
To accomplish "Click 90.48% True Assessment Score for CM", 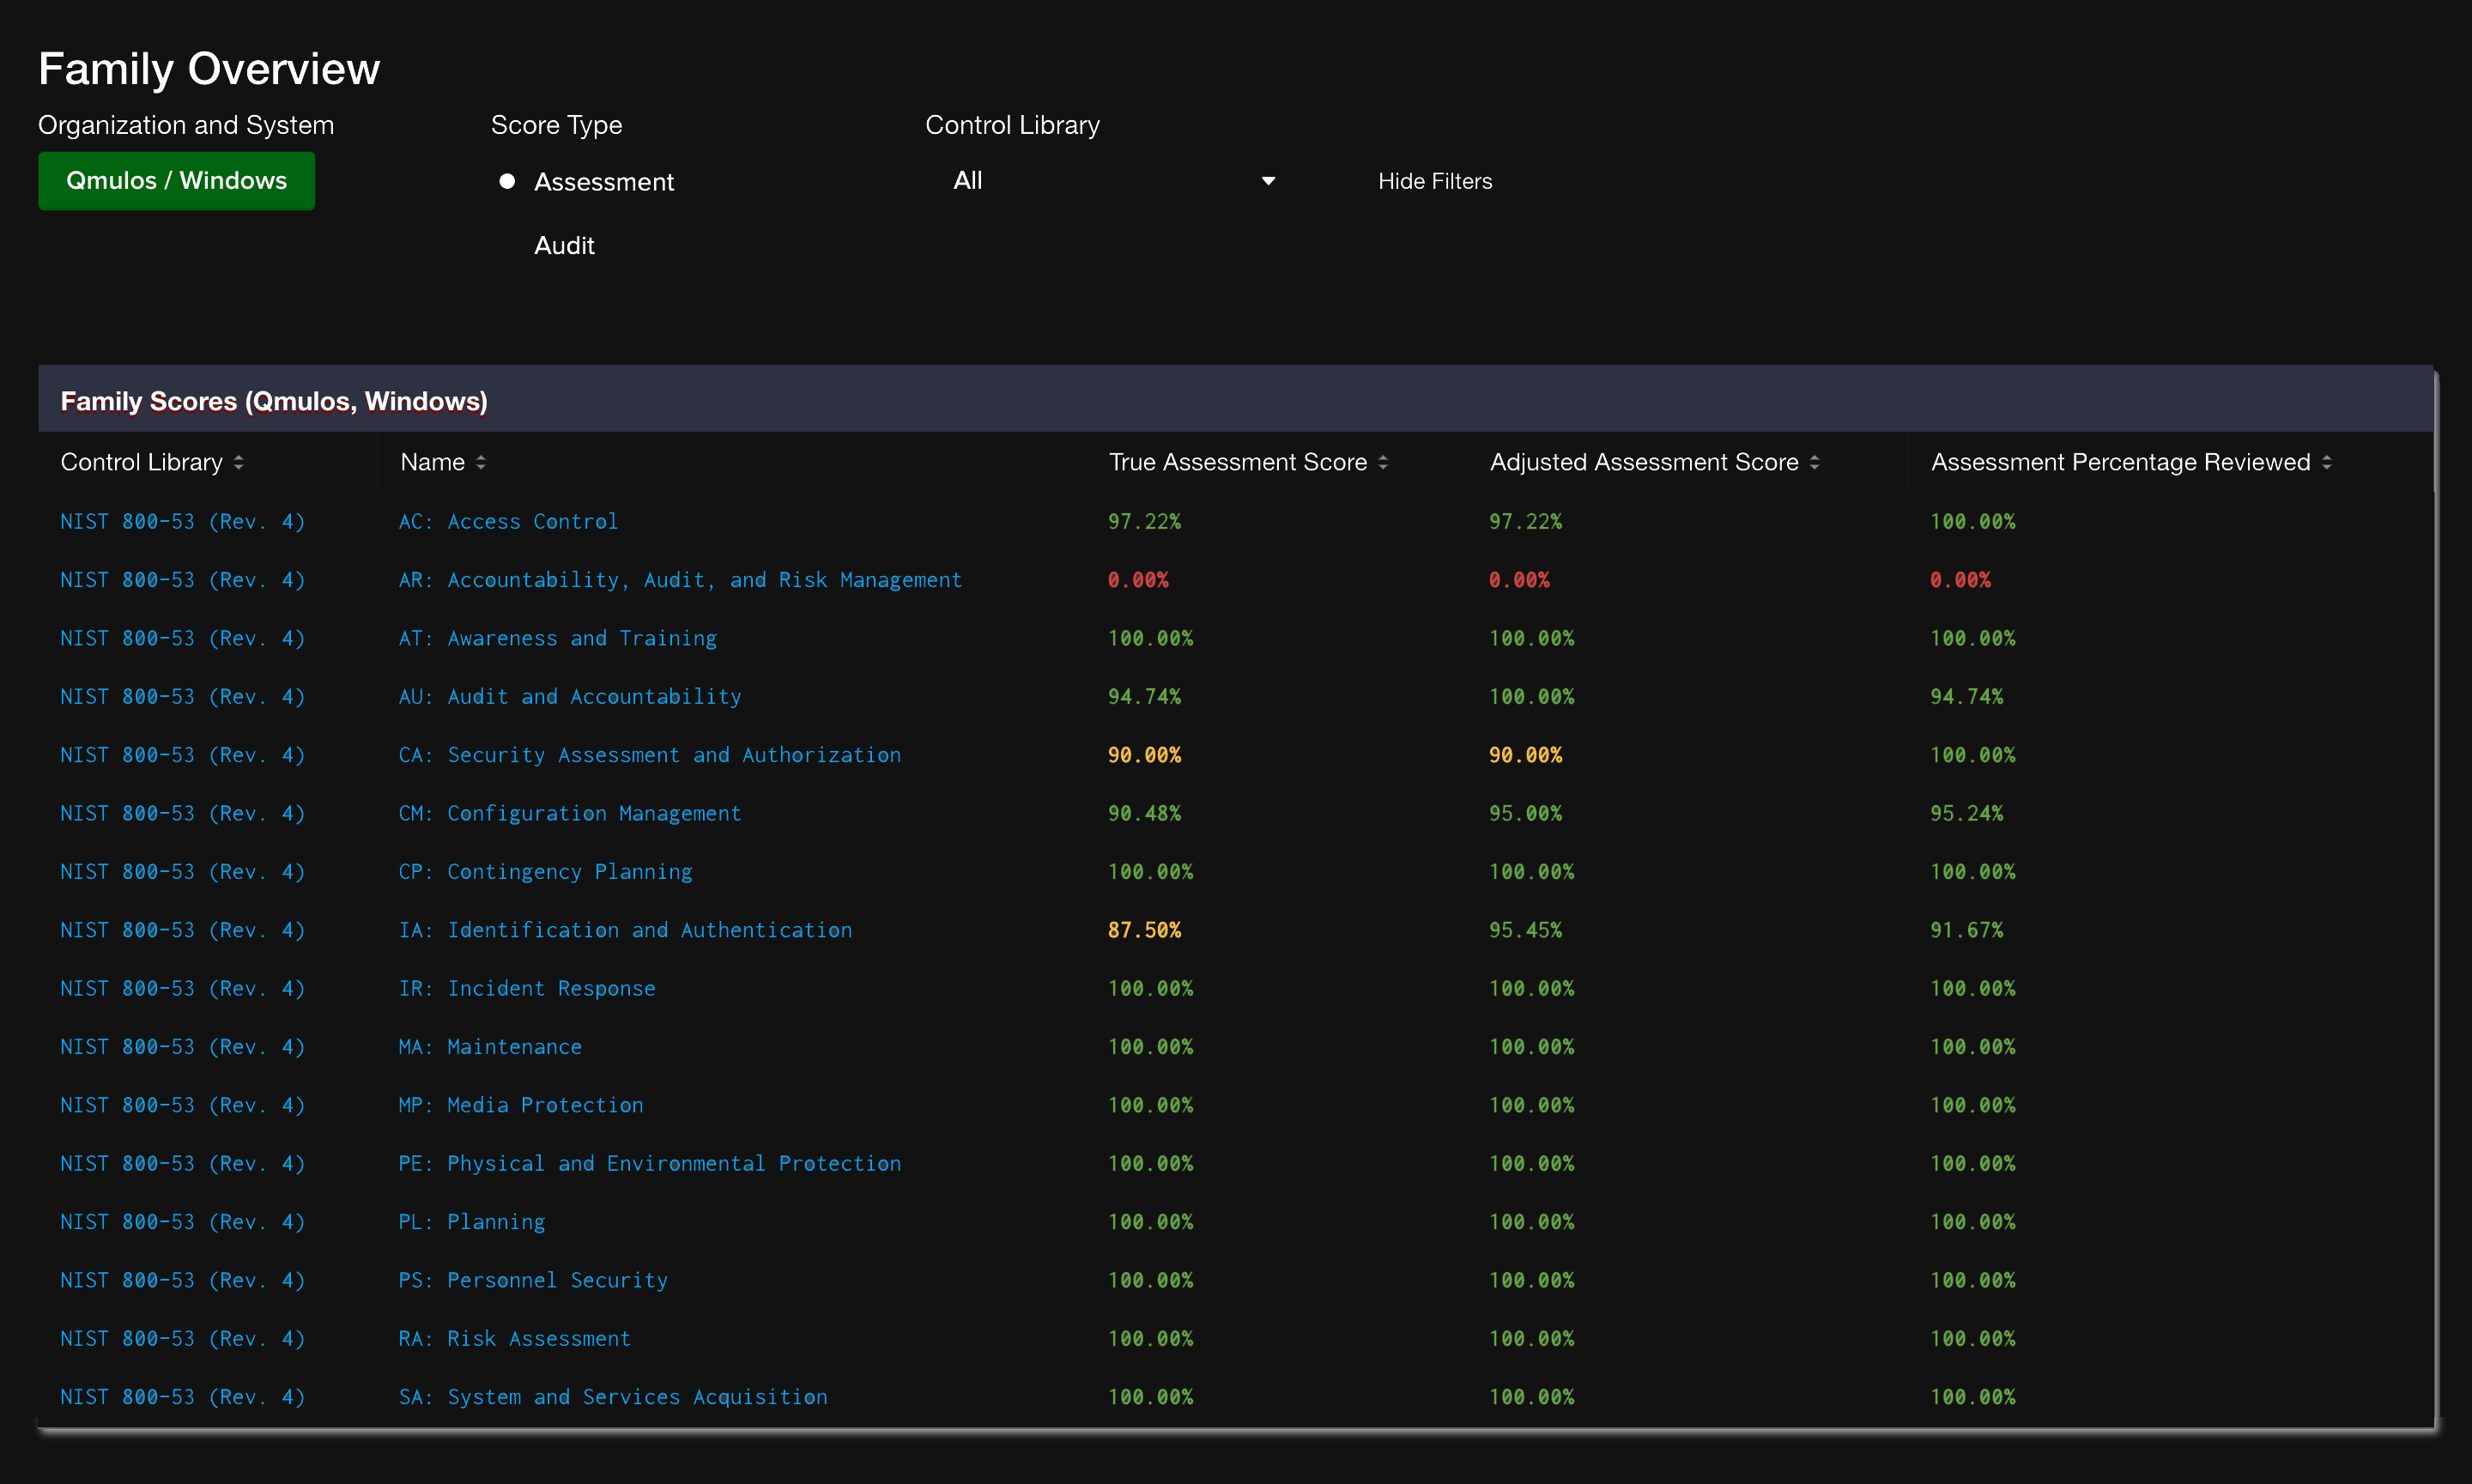I will 1144,813.
